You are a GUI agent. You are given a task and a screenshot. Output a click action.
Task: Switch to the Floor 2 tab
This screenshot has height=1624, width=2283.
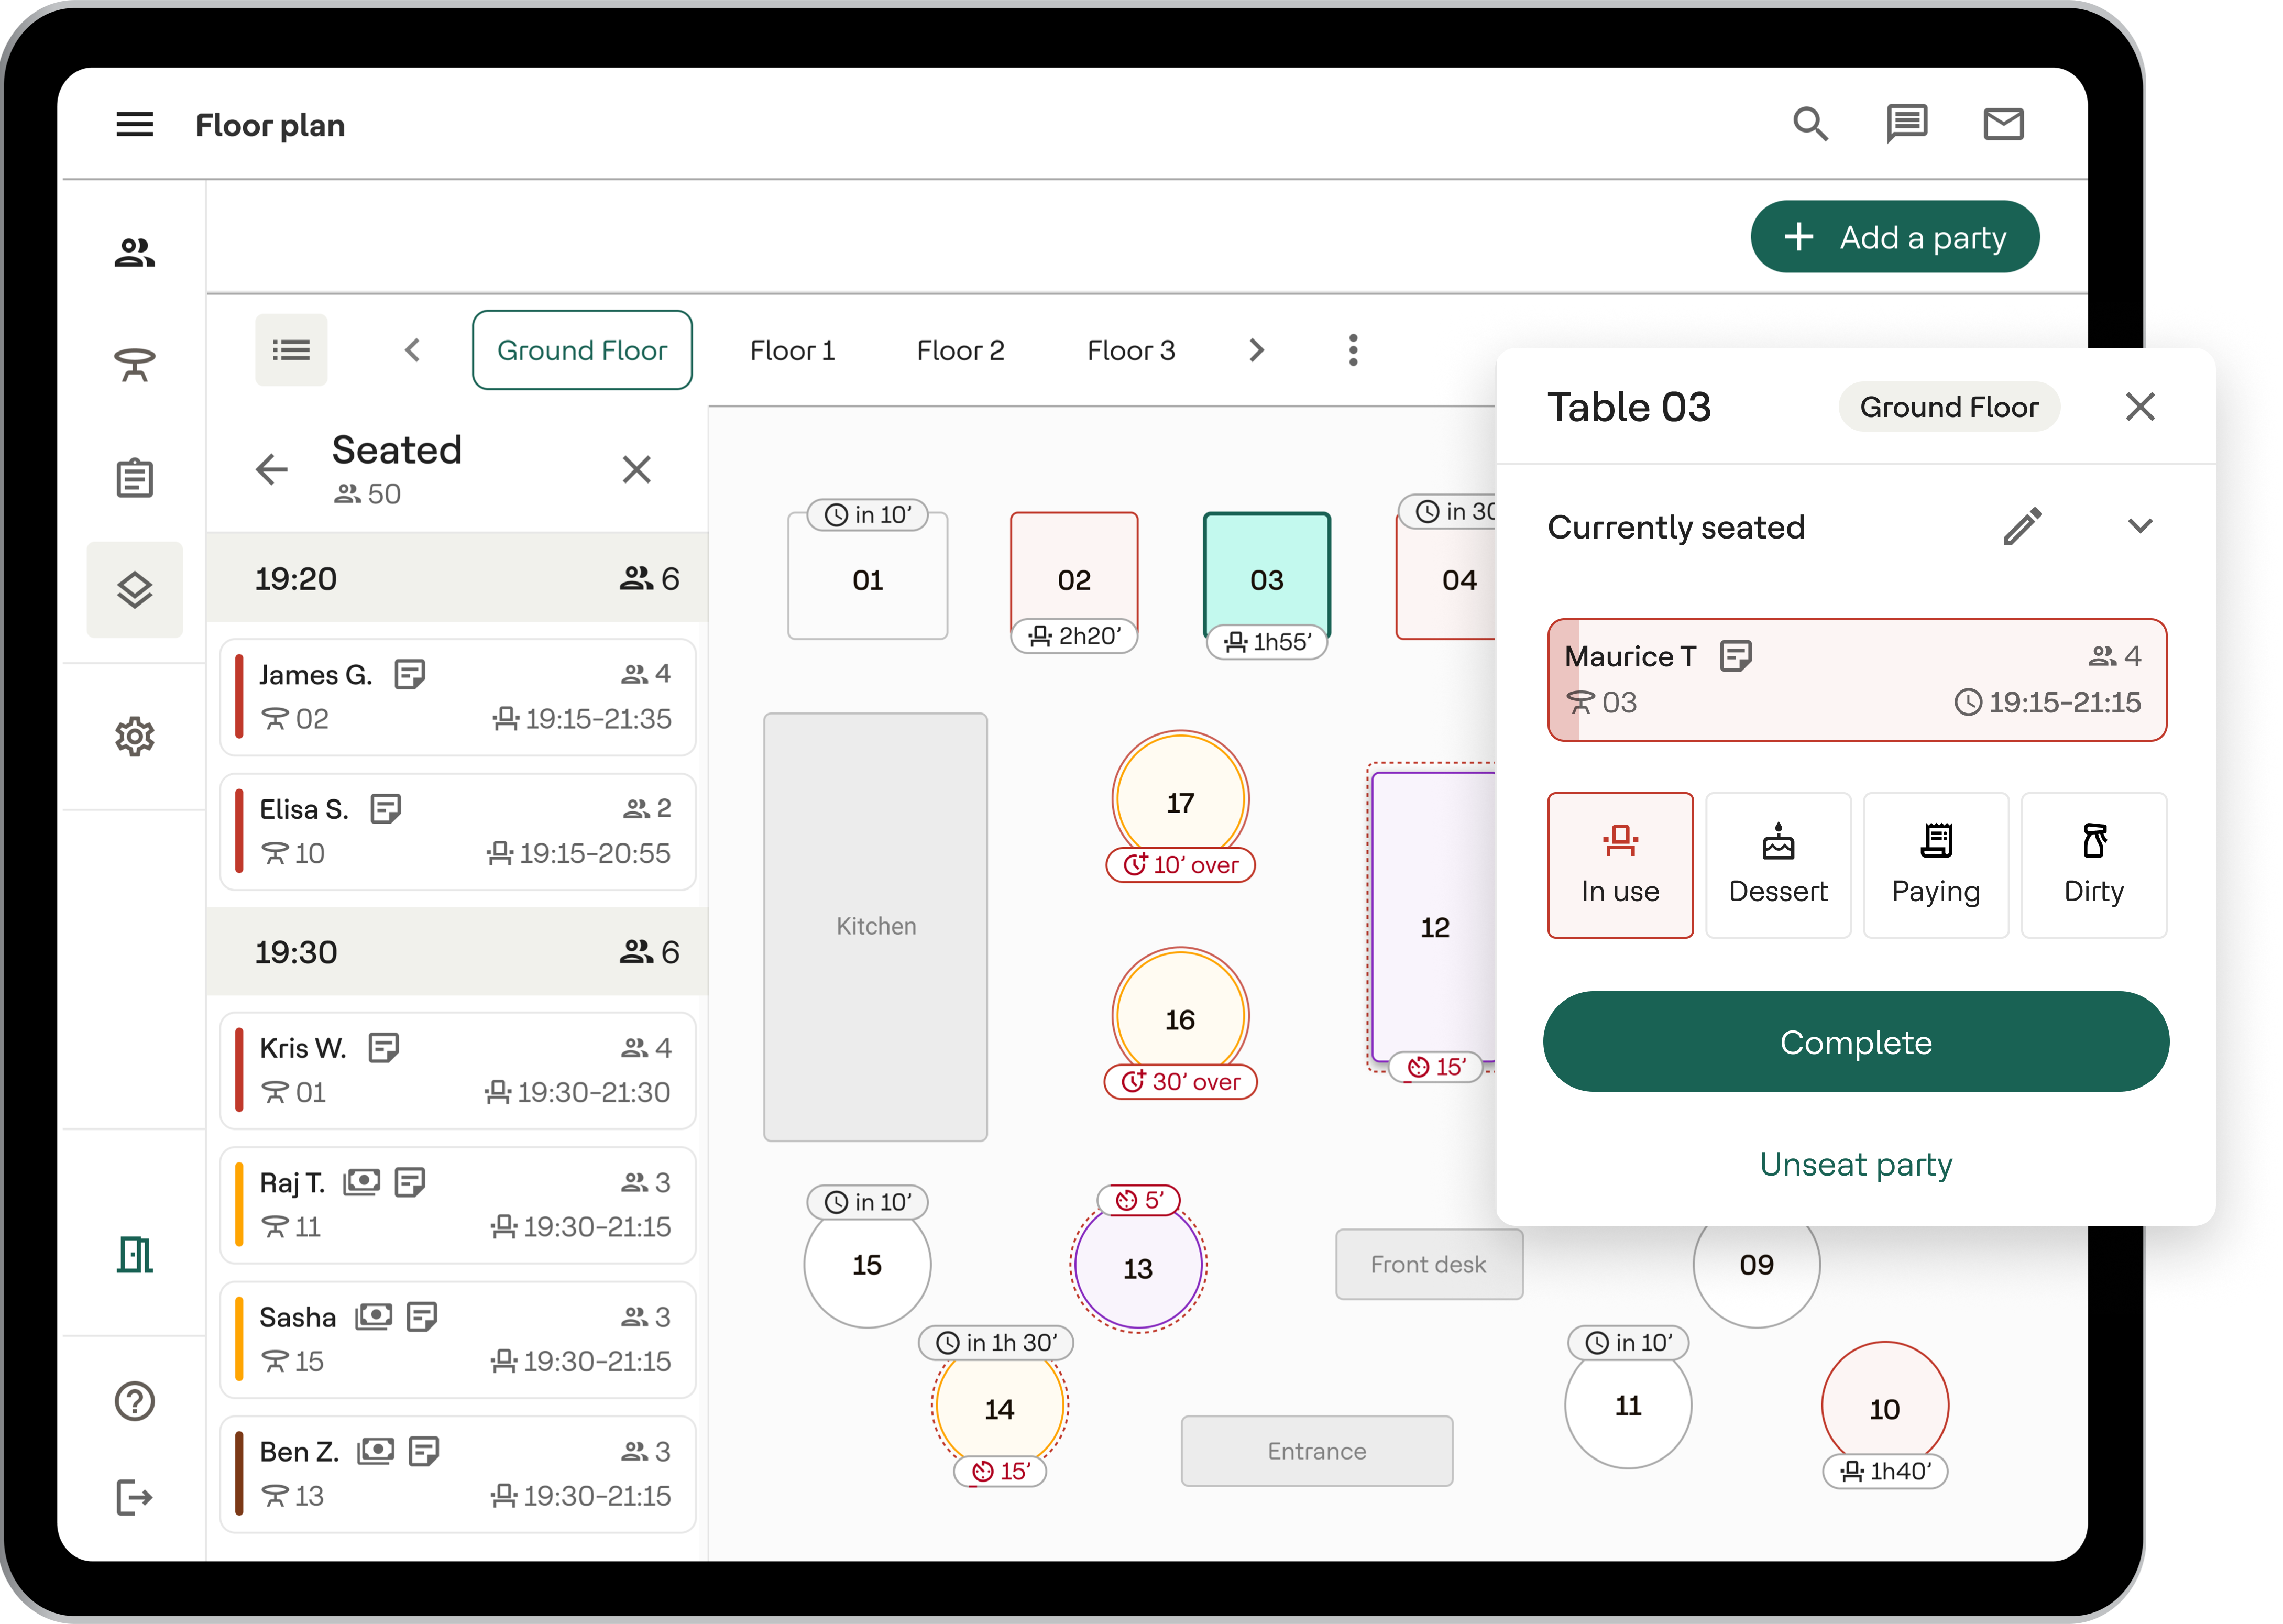point(960,349)
